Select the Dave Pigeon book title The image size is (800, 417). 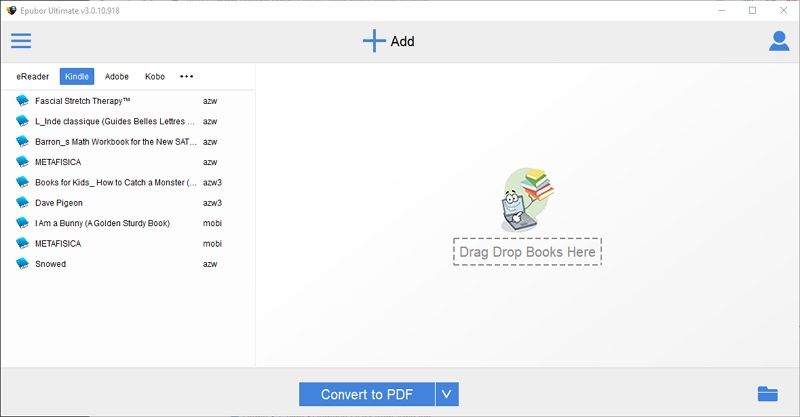(59, 203)
